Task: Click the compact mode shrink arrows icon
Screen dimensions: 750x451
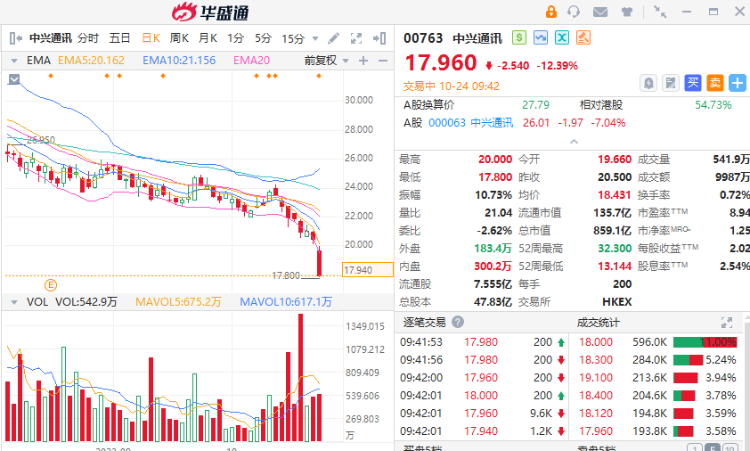Action: tap(660, 11)
